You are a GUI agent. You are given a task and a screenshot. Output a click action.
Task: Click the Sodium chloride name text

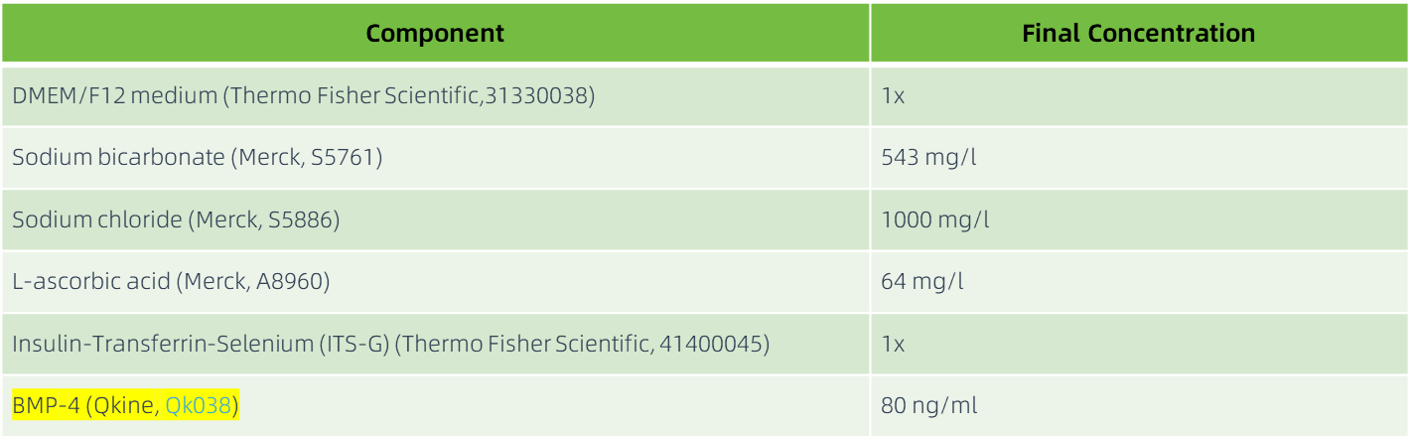click(96, 220)
